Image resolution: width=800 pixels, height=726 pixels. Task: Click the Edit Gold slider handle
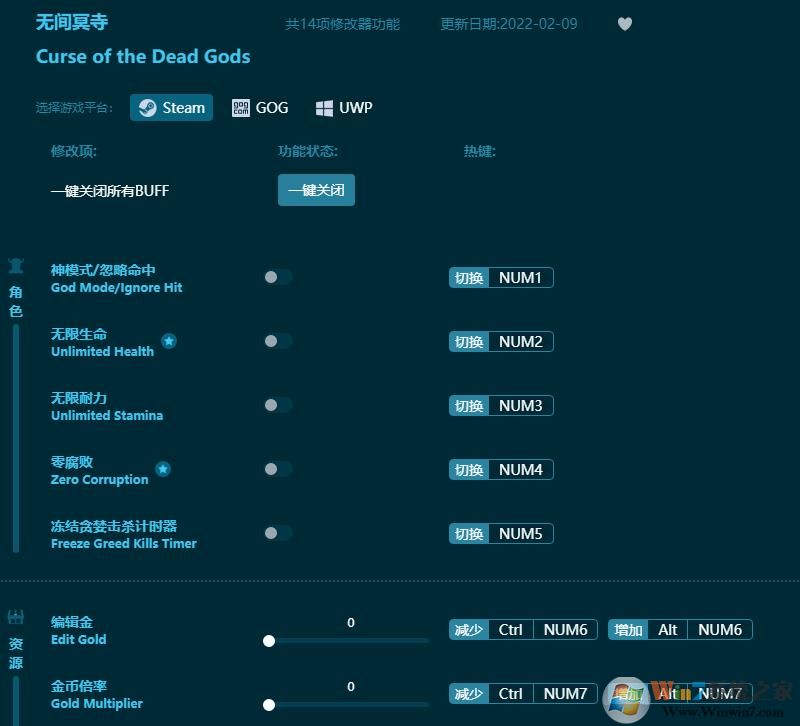click(x=269, y=641)
